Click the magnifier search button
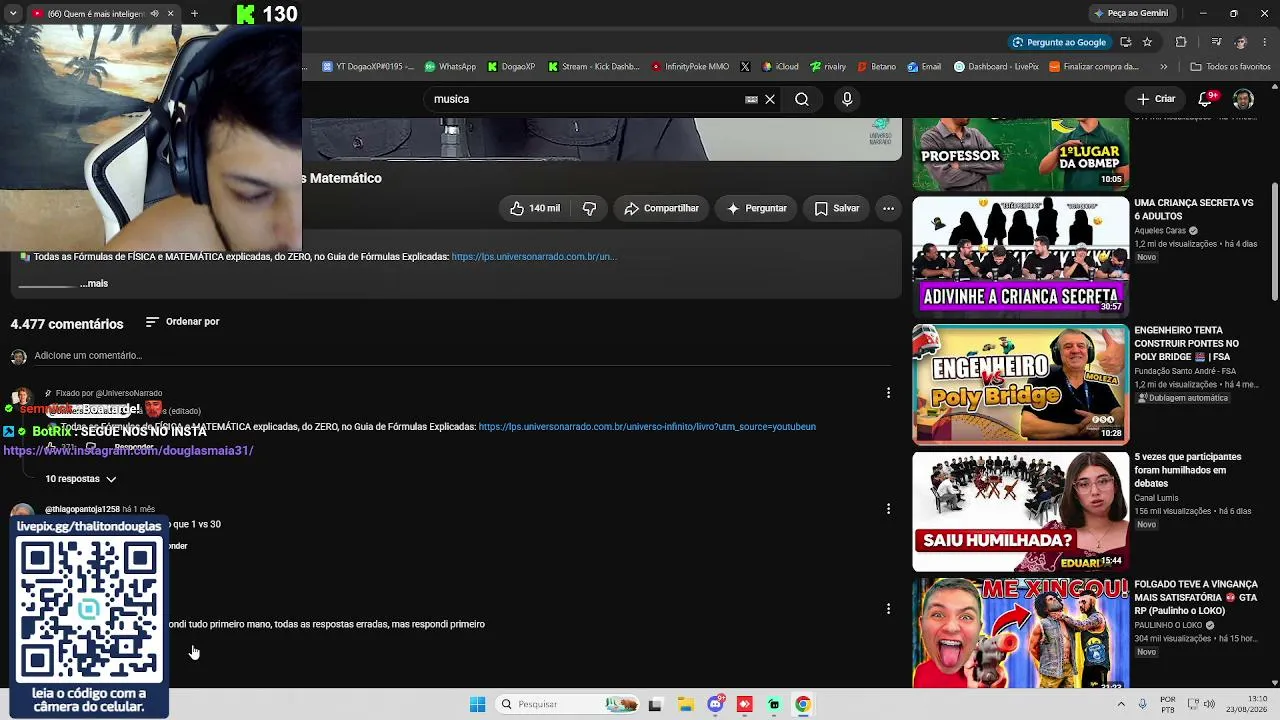The width and height of the screenshot is (1280, 720). click(x=802, y=99)
